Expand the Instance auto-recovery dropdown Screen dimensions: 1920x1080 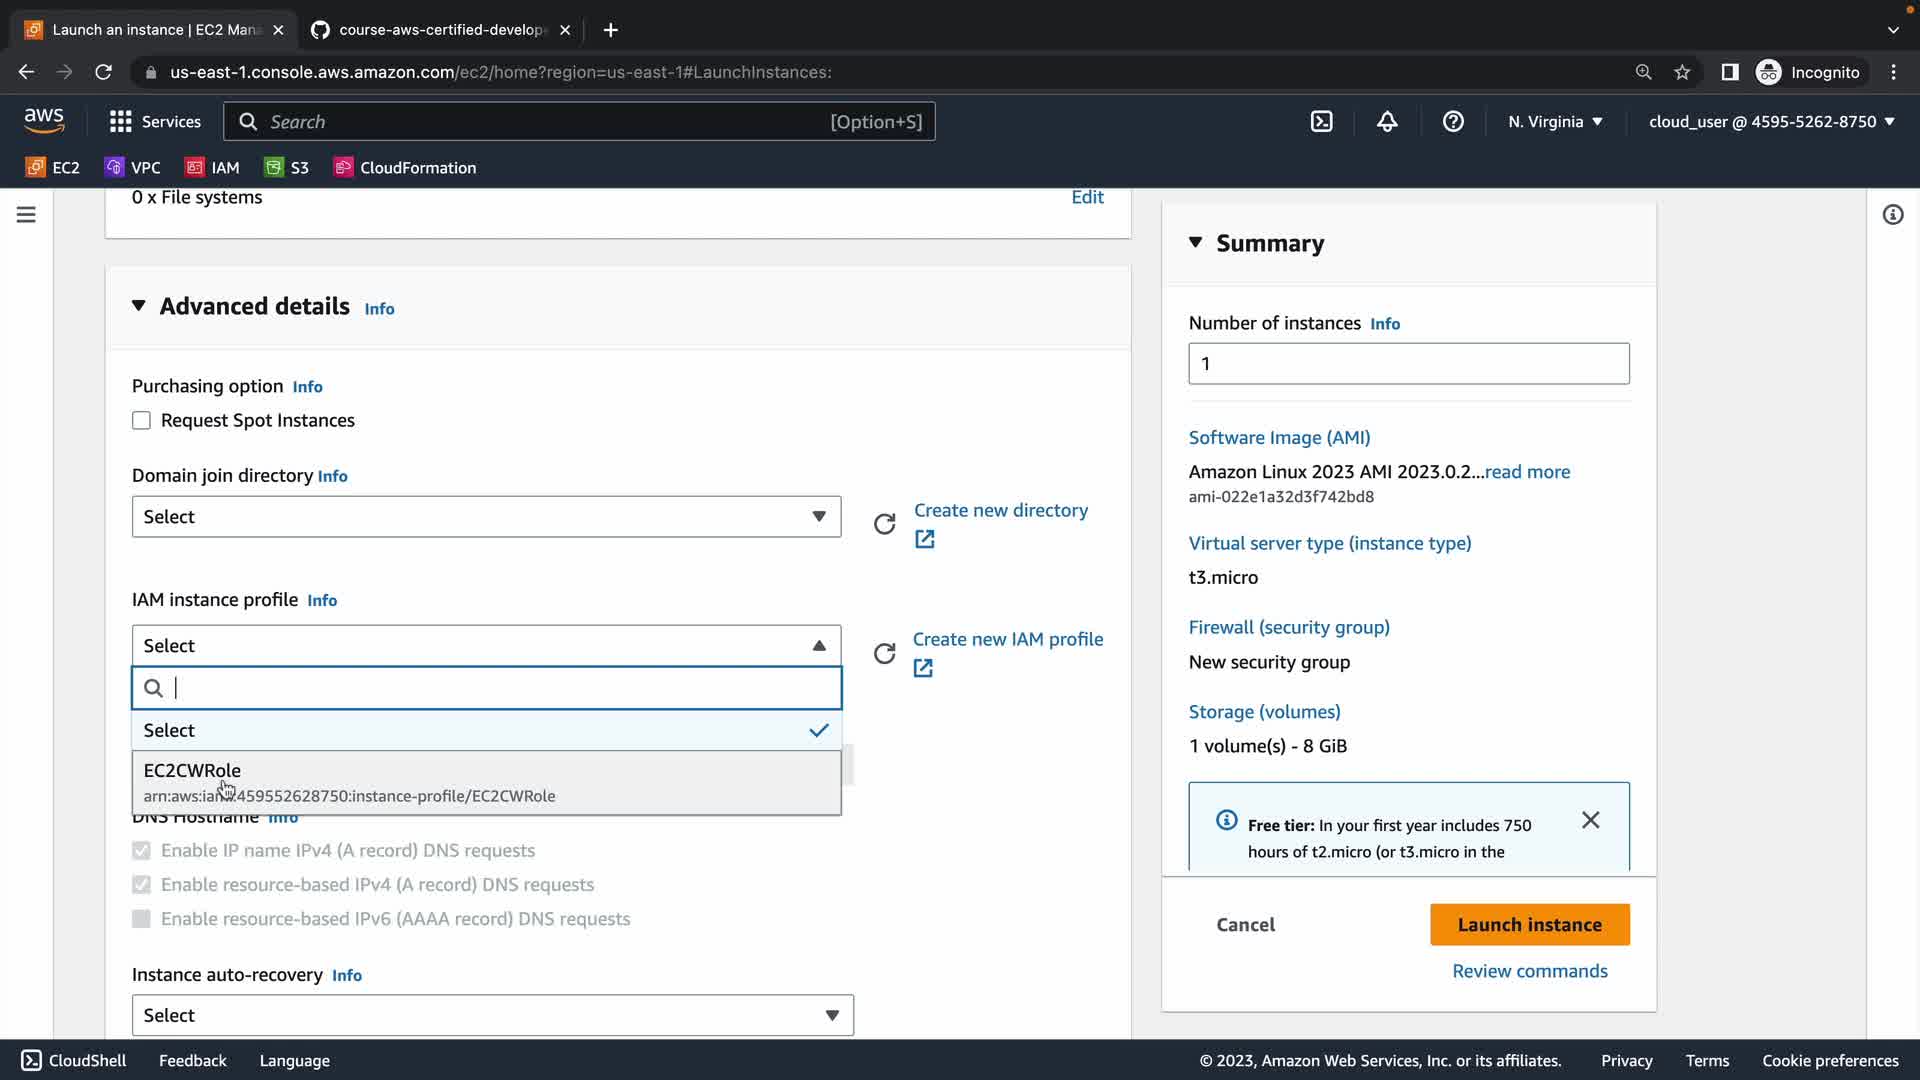coord(492,1015)
